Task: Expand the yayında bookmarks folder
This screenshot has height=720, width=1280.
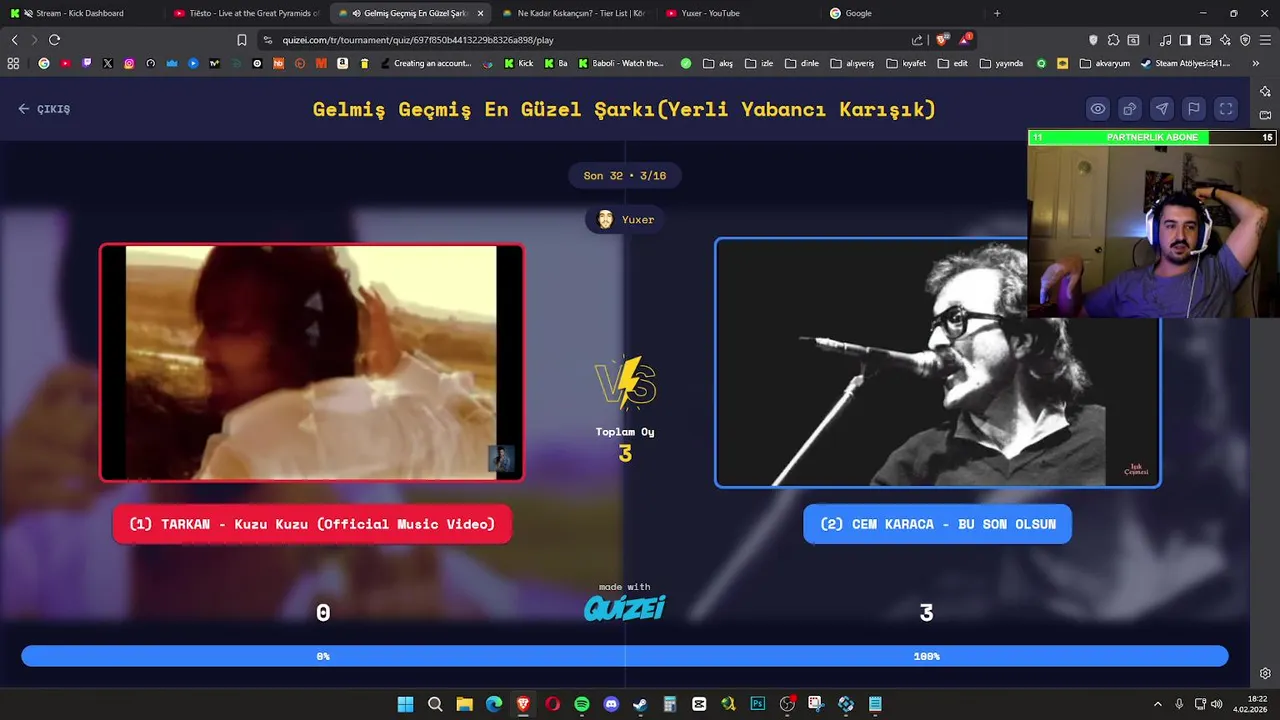Action: click(x=1001, y=63)
